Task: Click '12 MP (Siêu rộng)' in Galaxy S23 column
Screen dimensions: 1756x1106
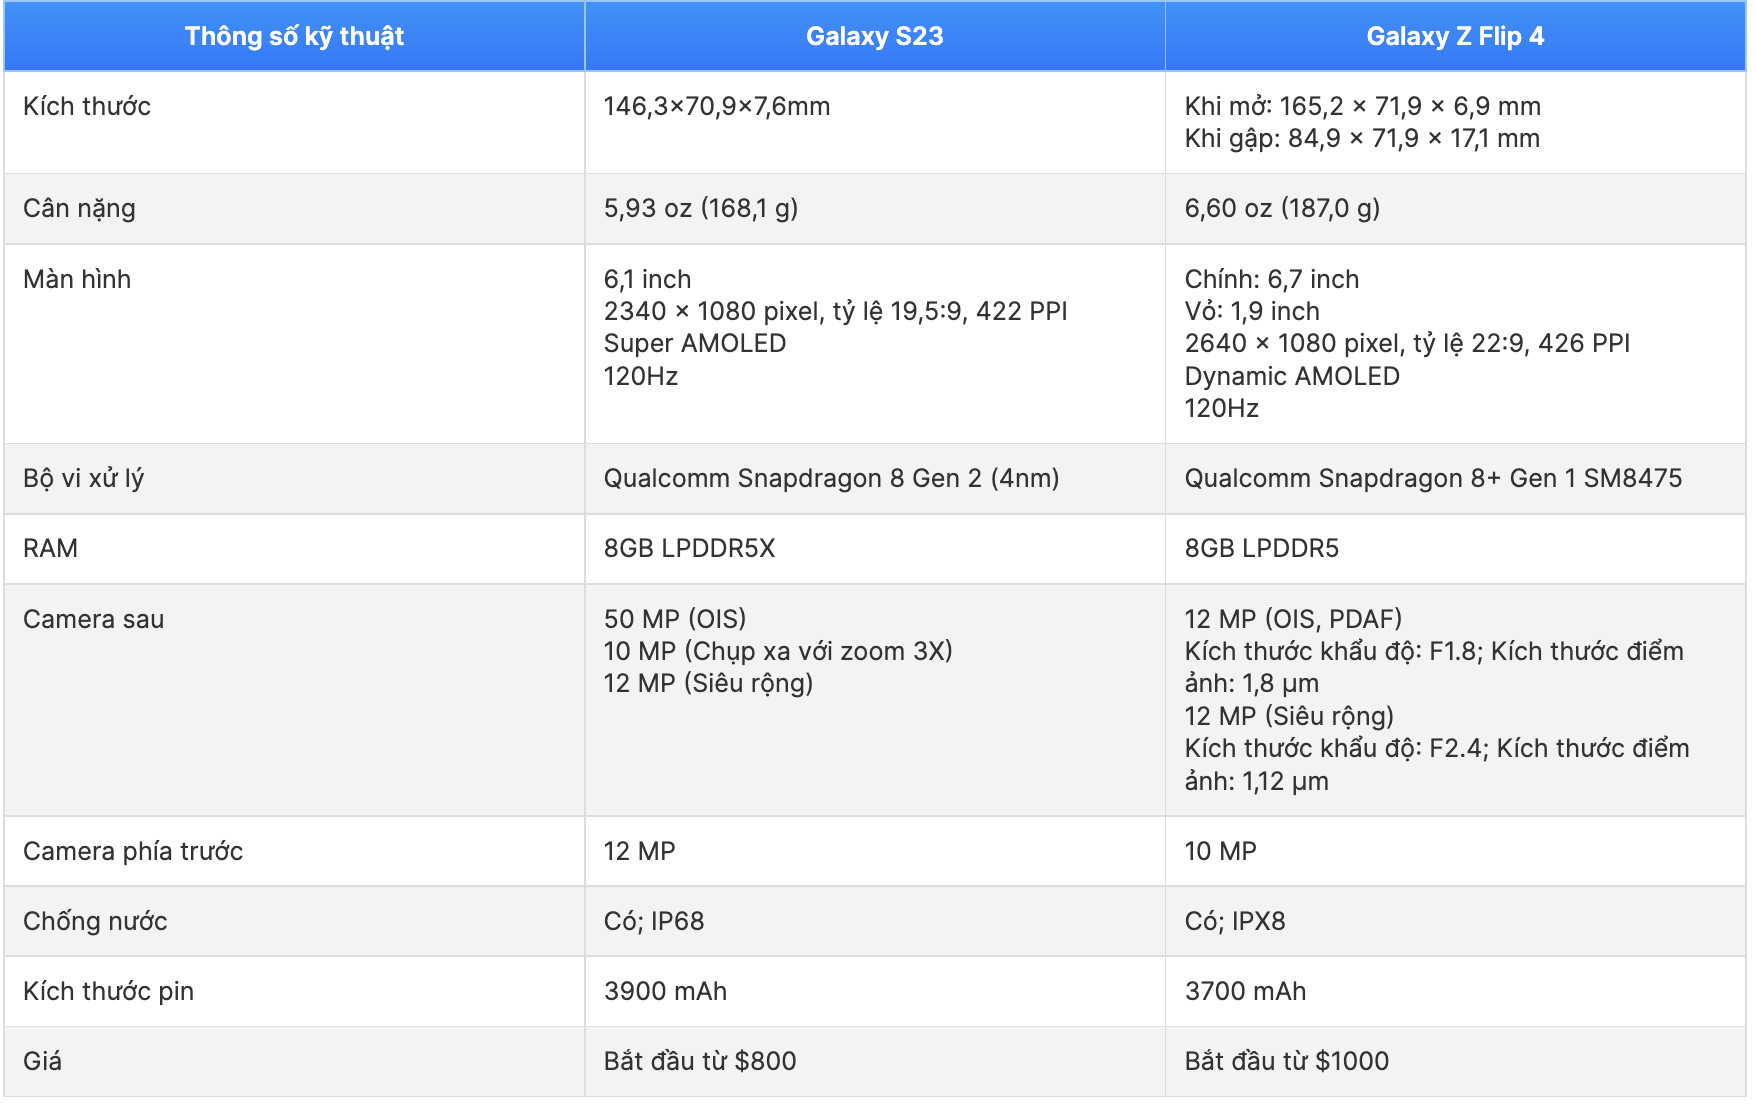Action: (x=708, y=683)
